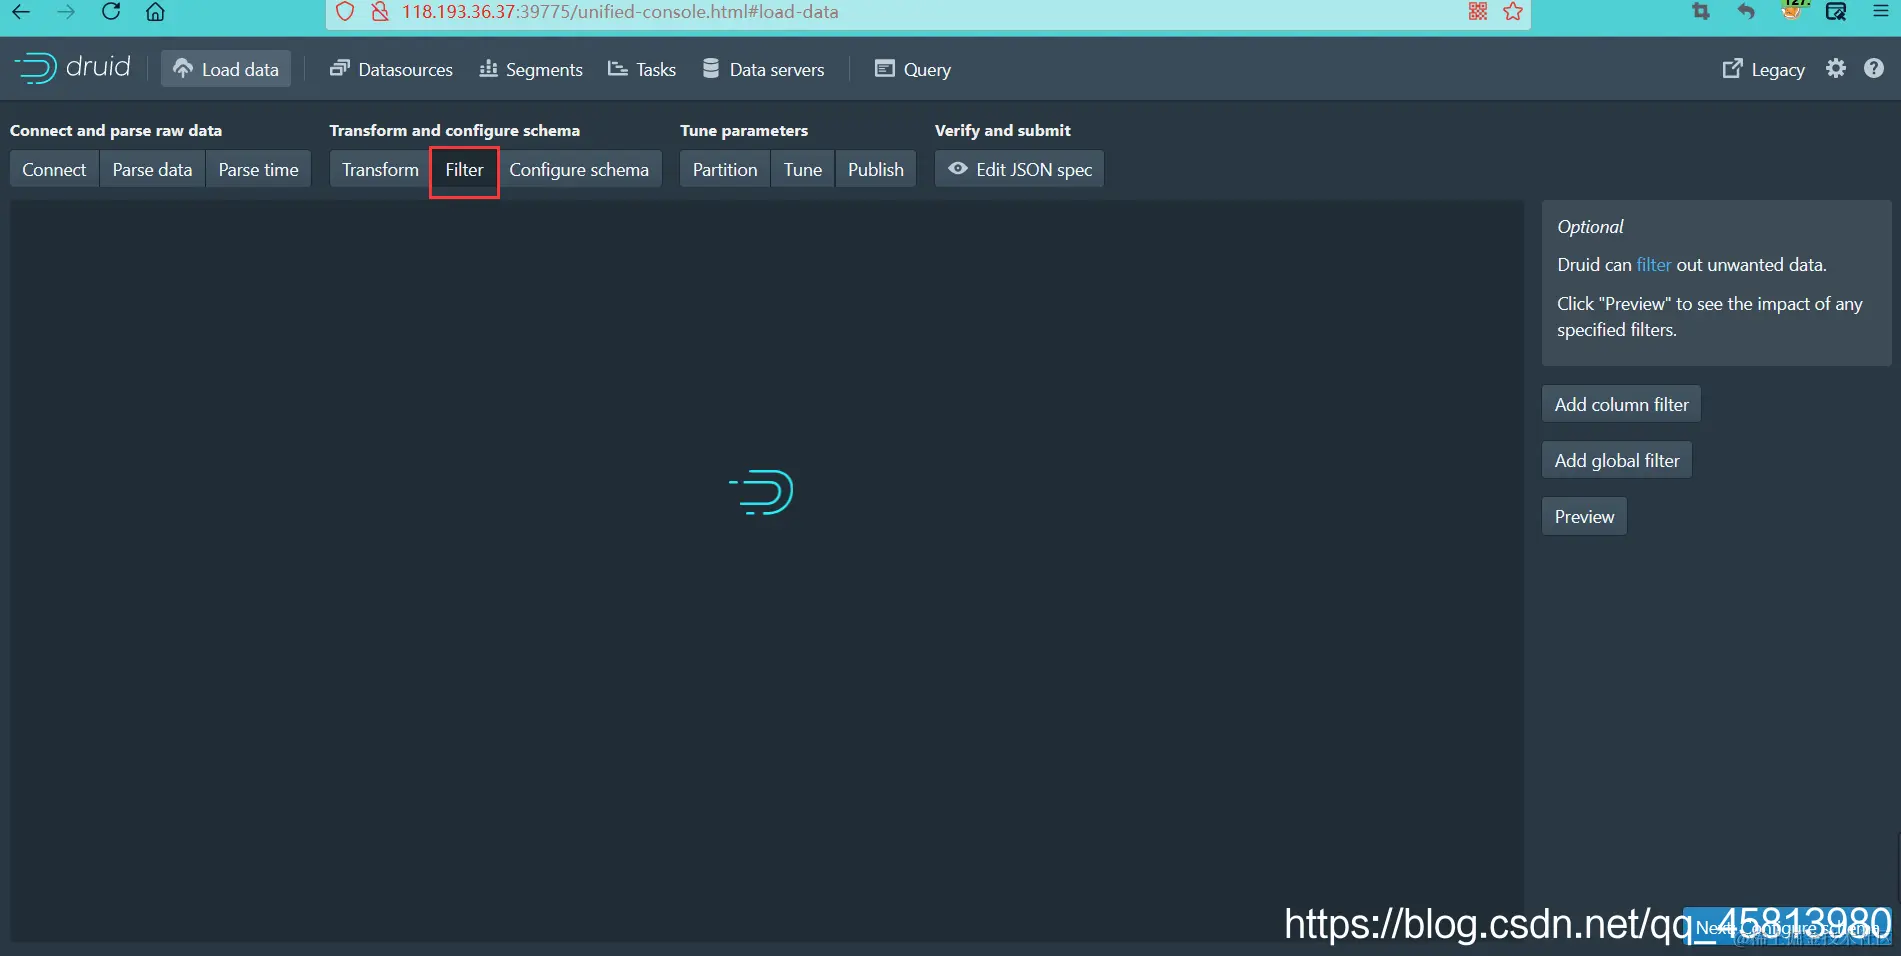Viewport: 1901px width, 956px height.
Task: Go to the Partition step
Action: [x=725, y=169]
